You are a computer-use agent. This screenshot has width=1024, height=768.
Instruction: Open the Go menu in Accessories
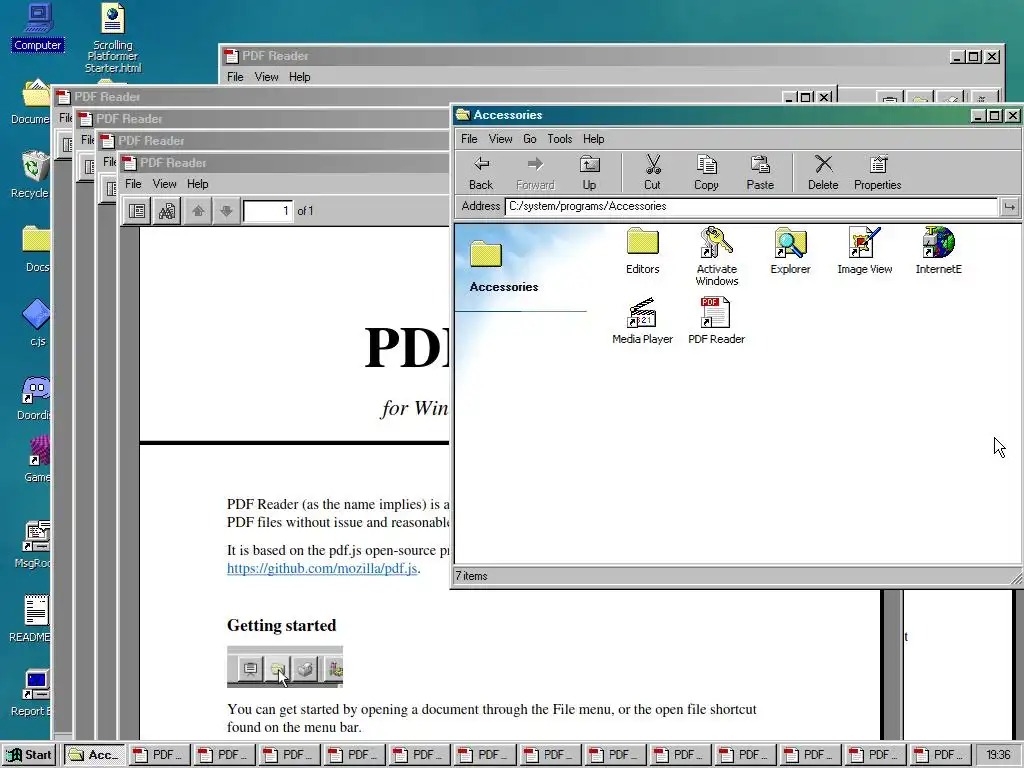[x=530, y=139]
